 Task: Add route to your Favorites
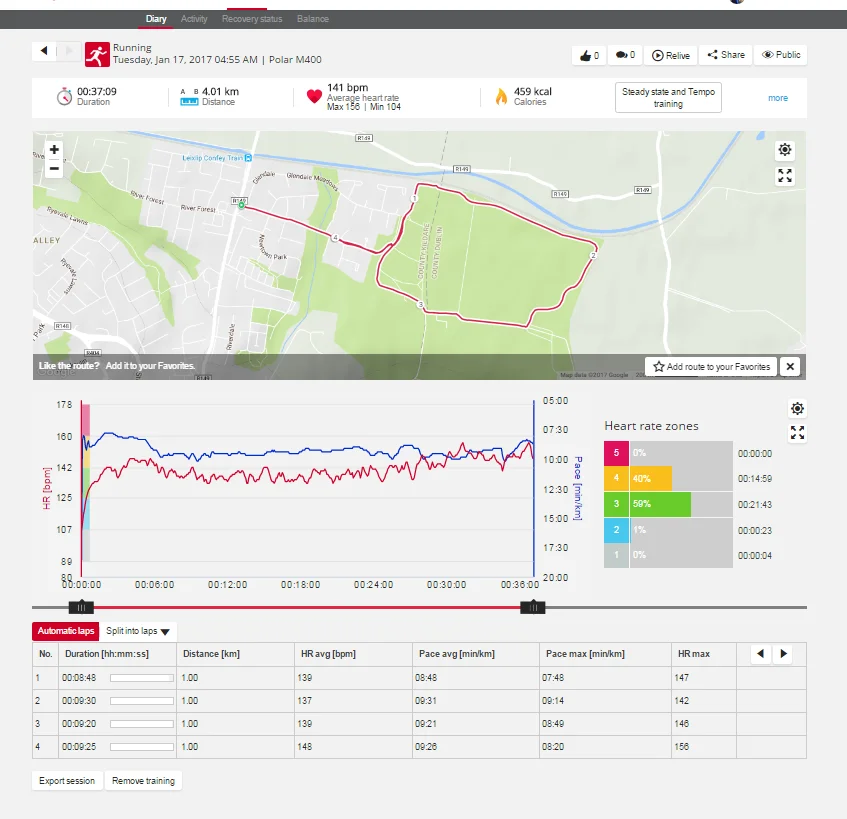(711, 367)
